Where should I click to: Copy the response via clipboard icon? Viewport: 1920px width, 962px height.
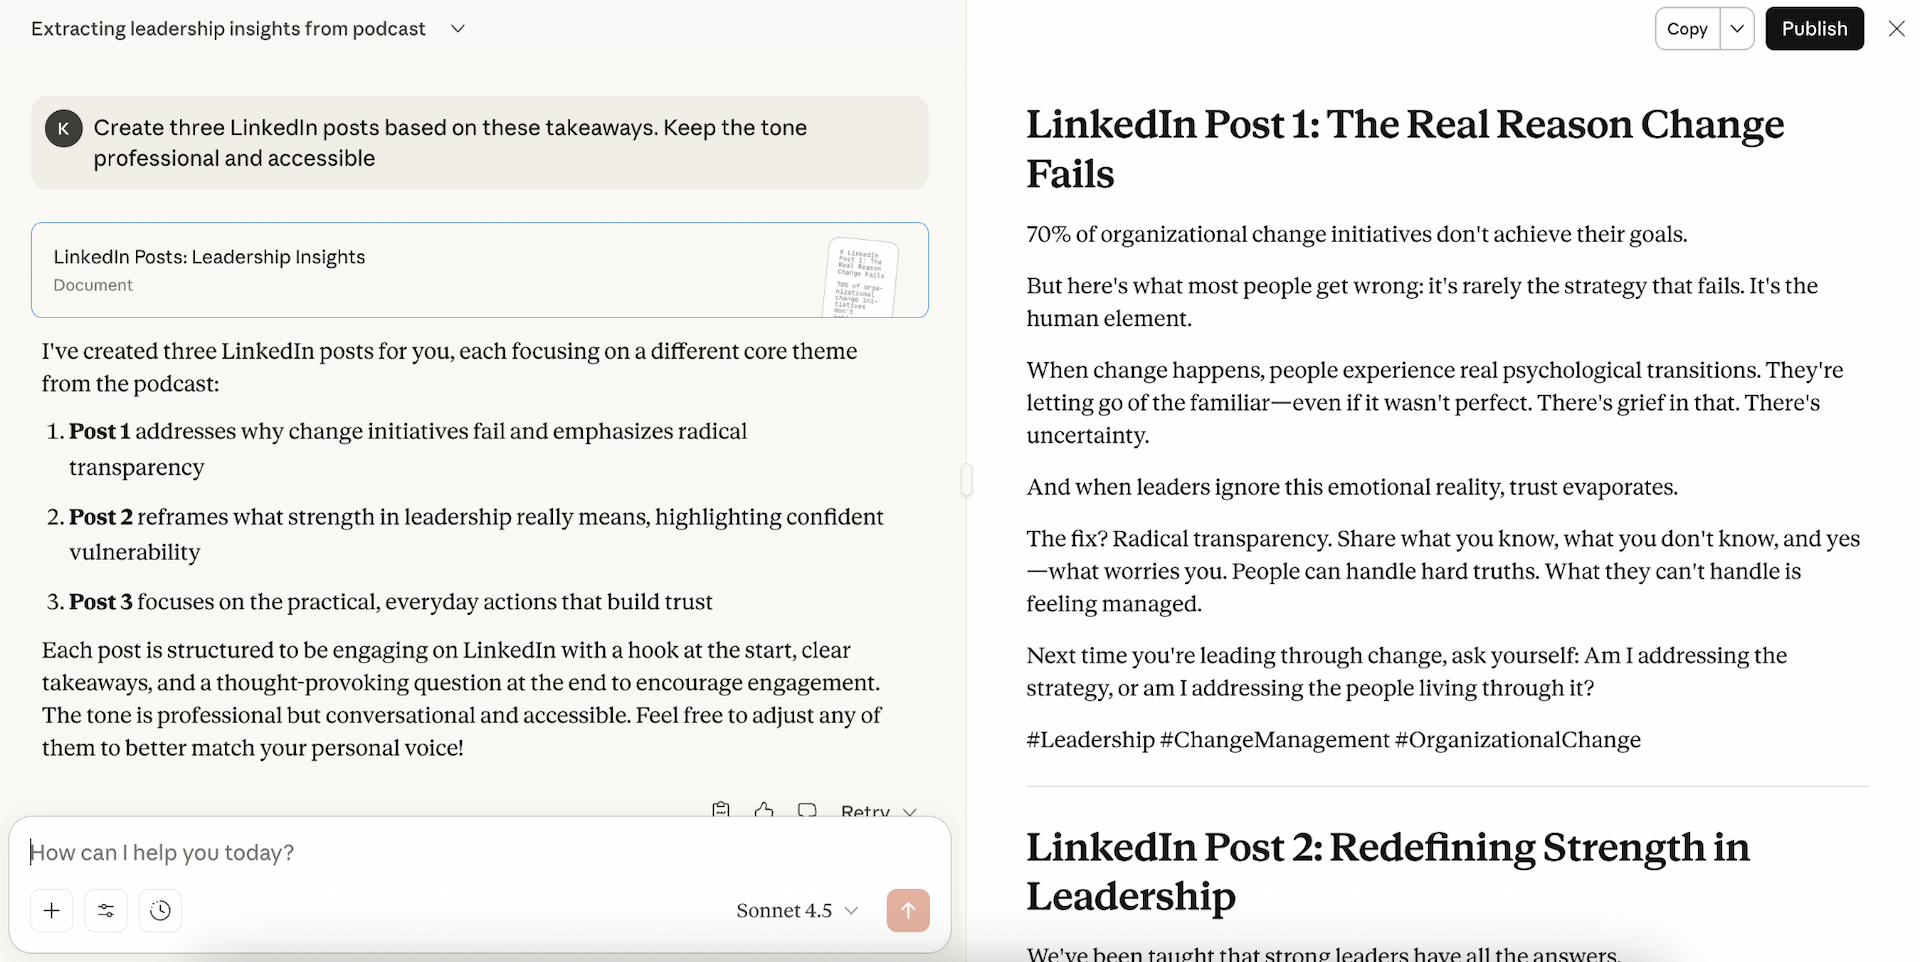click(x=721, y=809)
